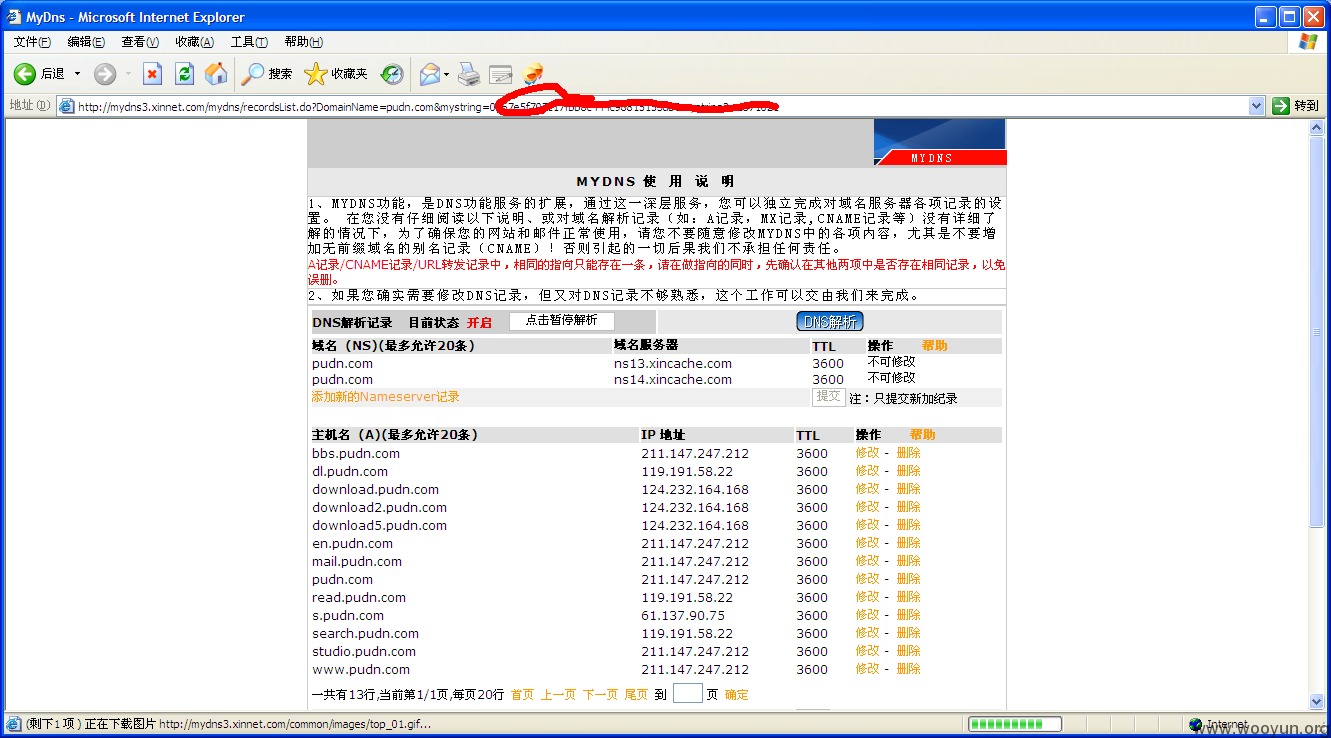Screen dimensions: 1331x738
Task: Click the Internet zone icon in status bar
Action: click(1196, 725)
